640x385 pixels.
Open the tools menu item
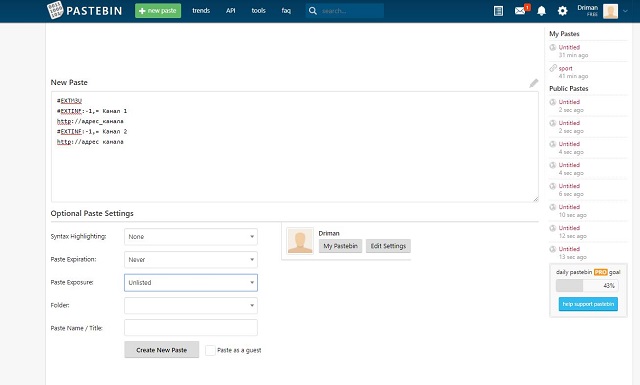pyautogui.click(x=258, y=11)
